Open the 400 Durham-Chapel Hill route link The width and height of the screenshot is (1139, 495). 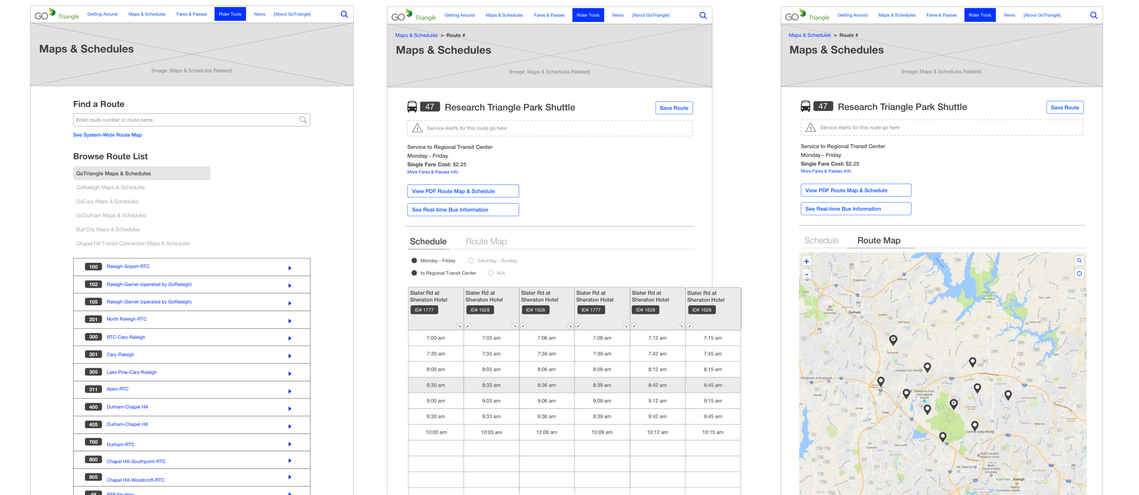click(127, 407)
